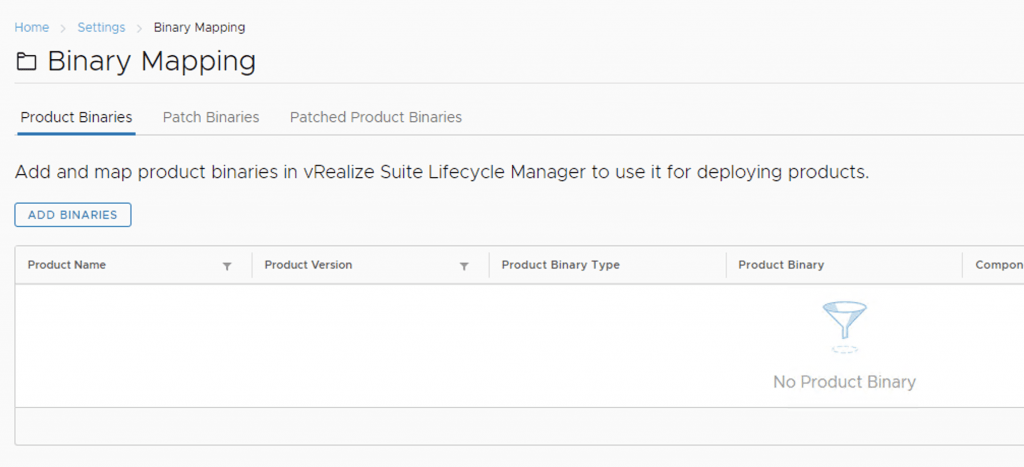
Task: Switch to the Patch Binaries tab
Action: point(211,117)
